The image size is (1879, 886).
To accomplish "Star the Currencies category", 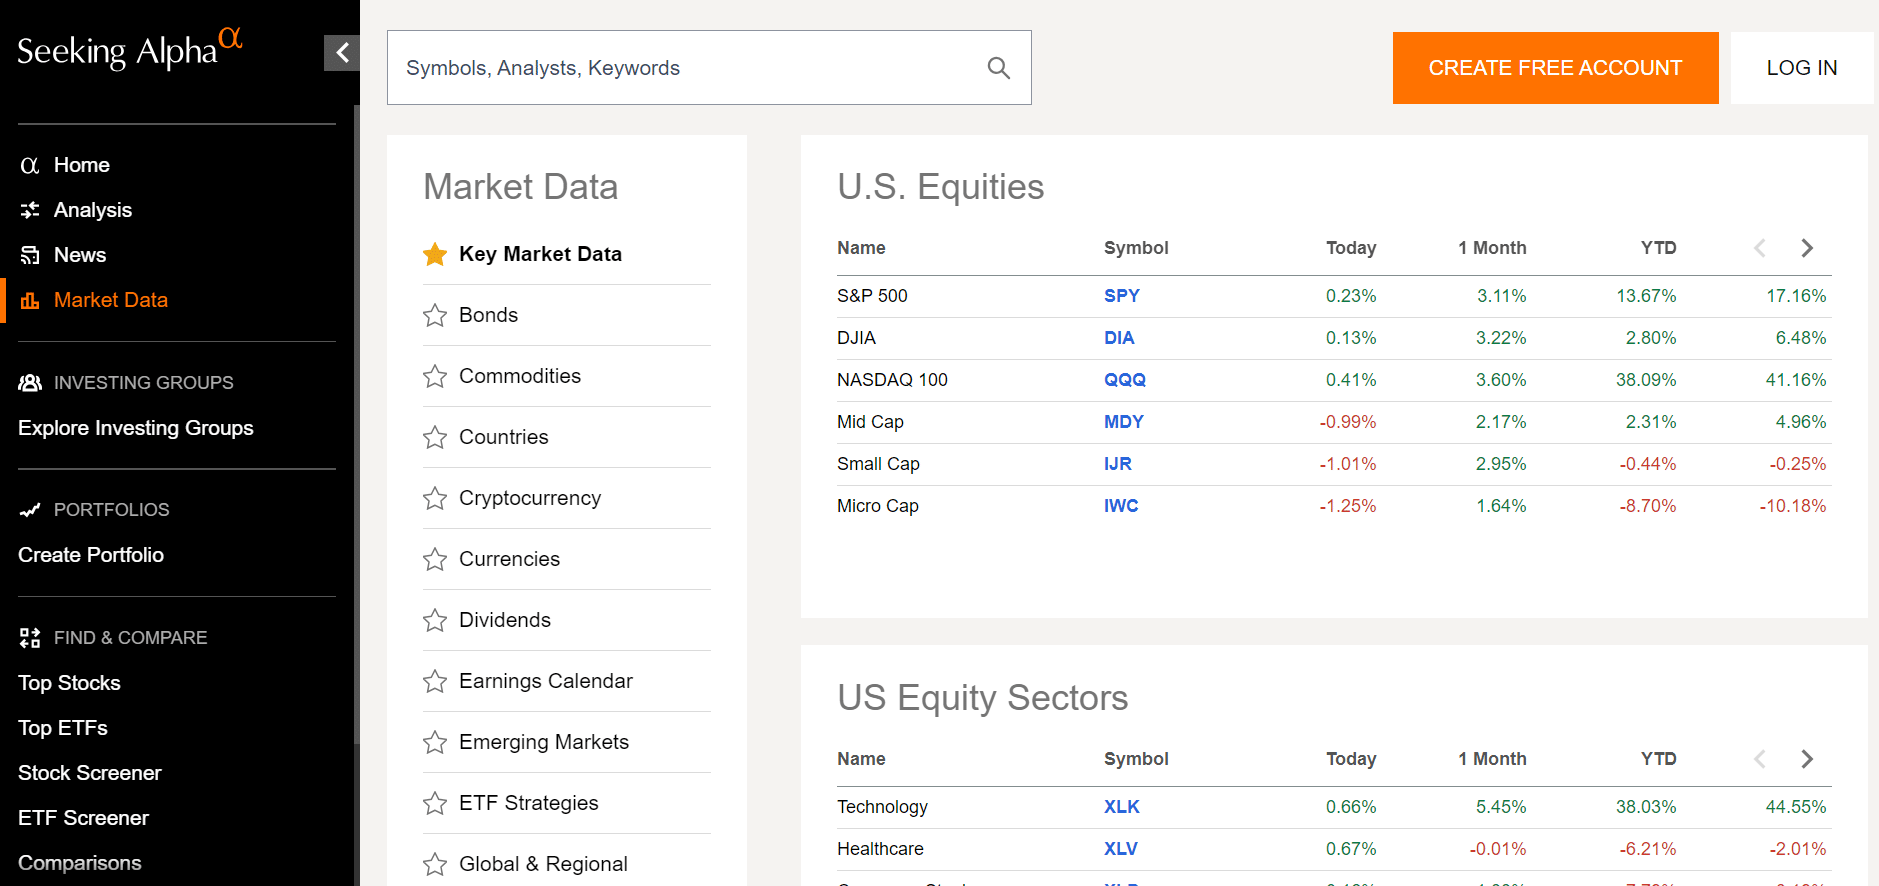I will click(435, 559).
